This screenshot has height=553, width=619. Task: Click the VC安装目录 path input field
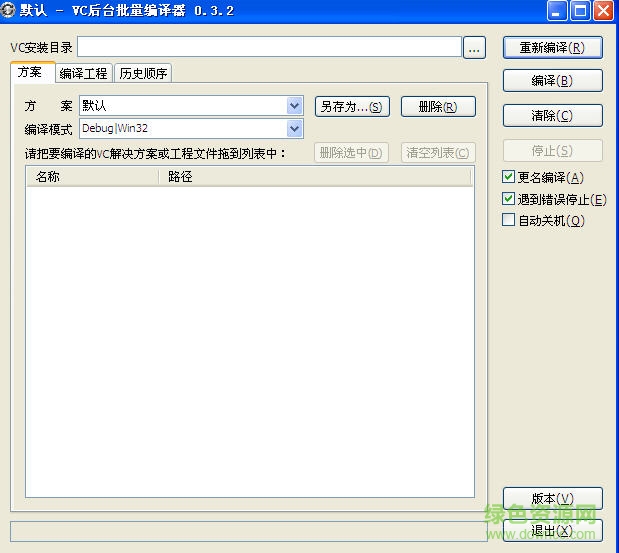(x=269, y=47)
